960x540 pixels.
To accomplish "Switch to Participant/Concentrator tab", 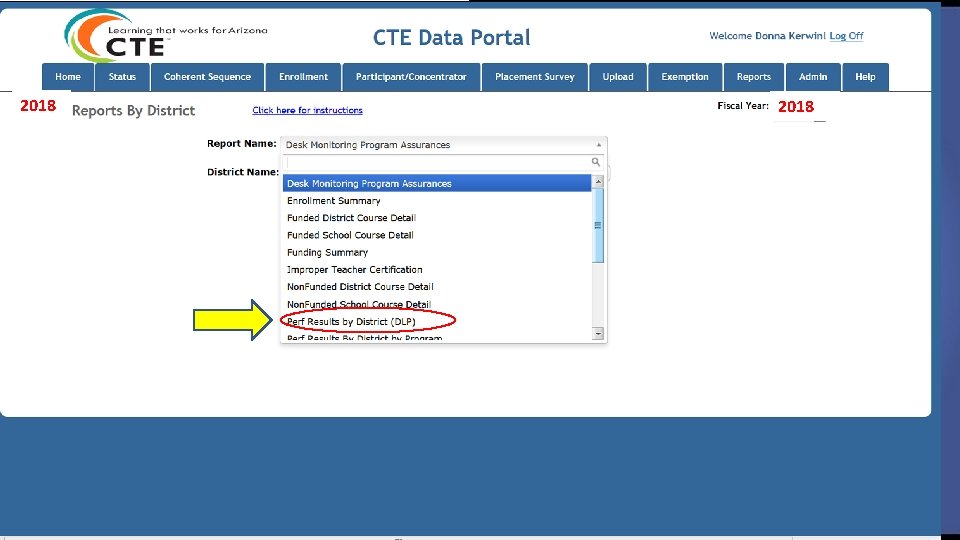I will point(411,77).
